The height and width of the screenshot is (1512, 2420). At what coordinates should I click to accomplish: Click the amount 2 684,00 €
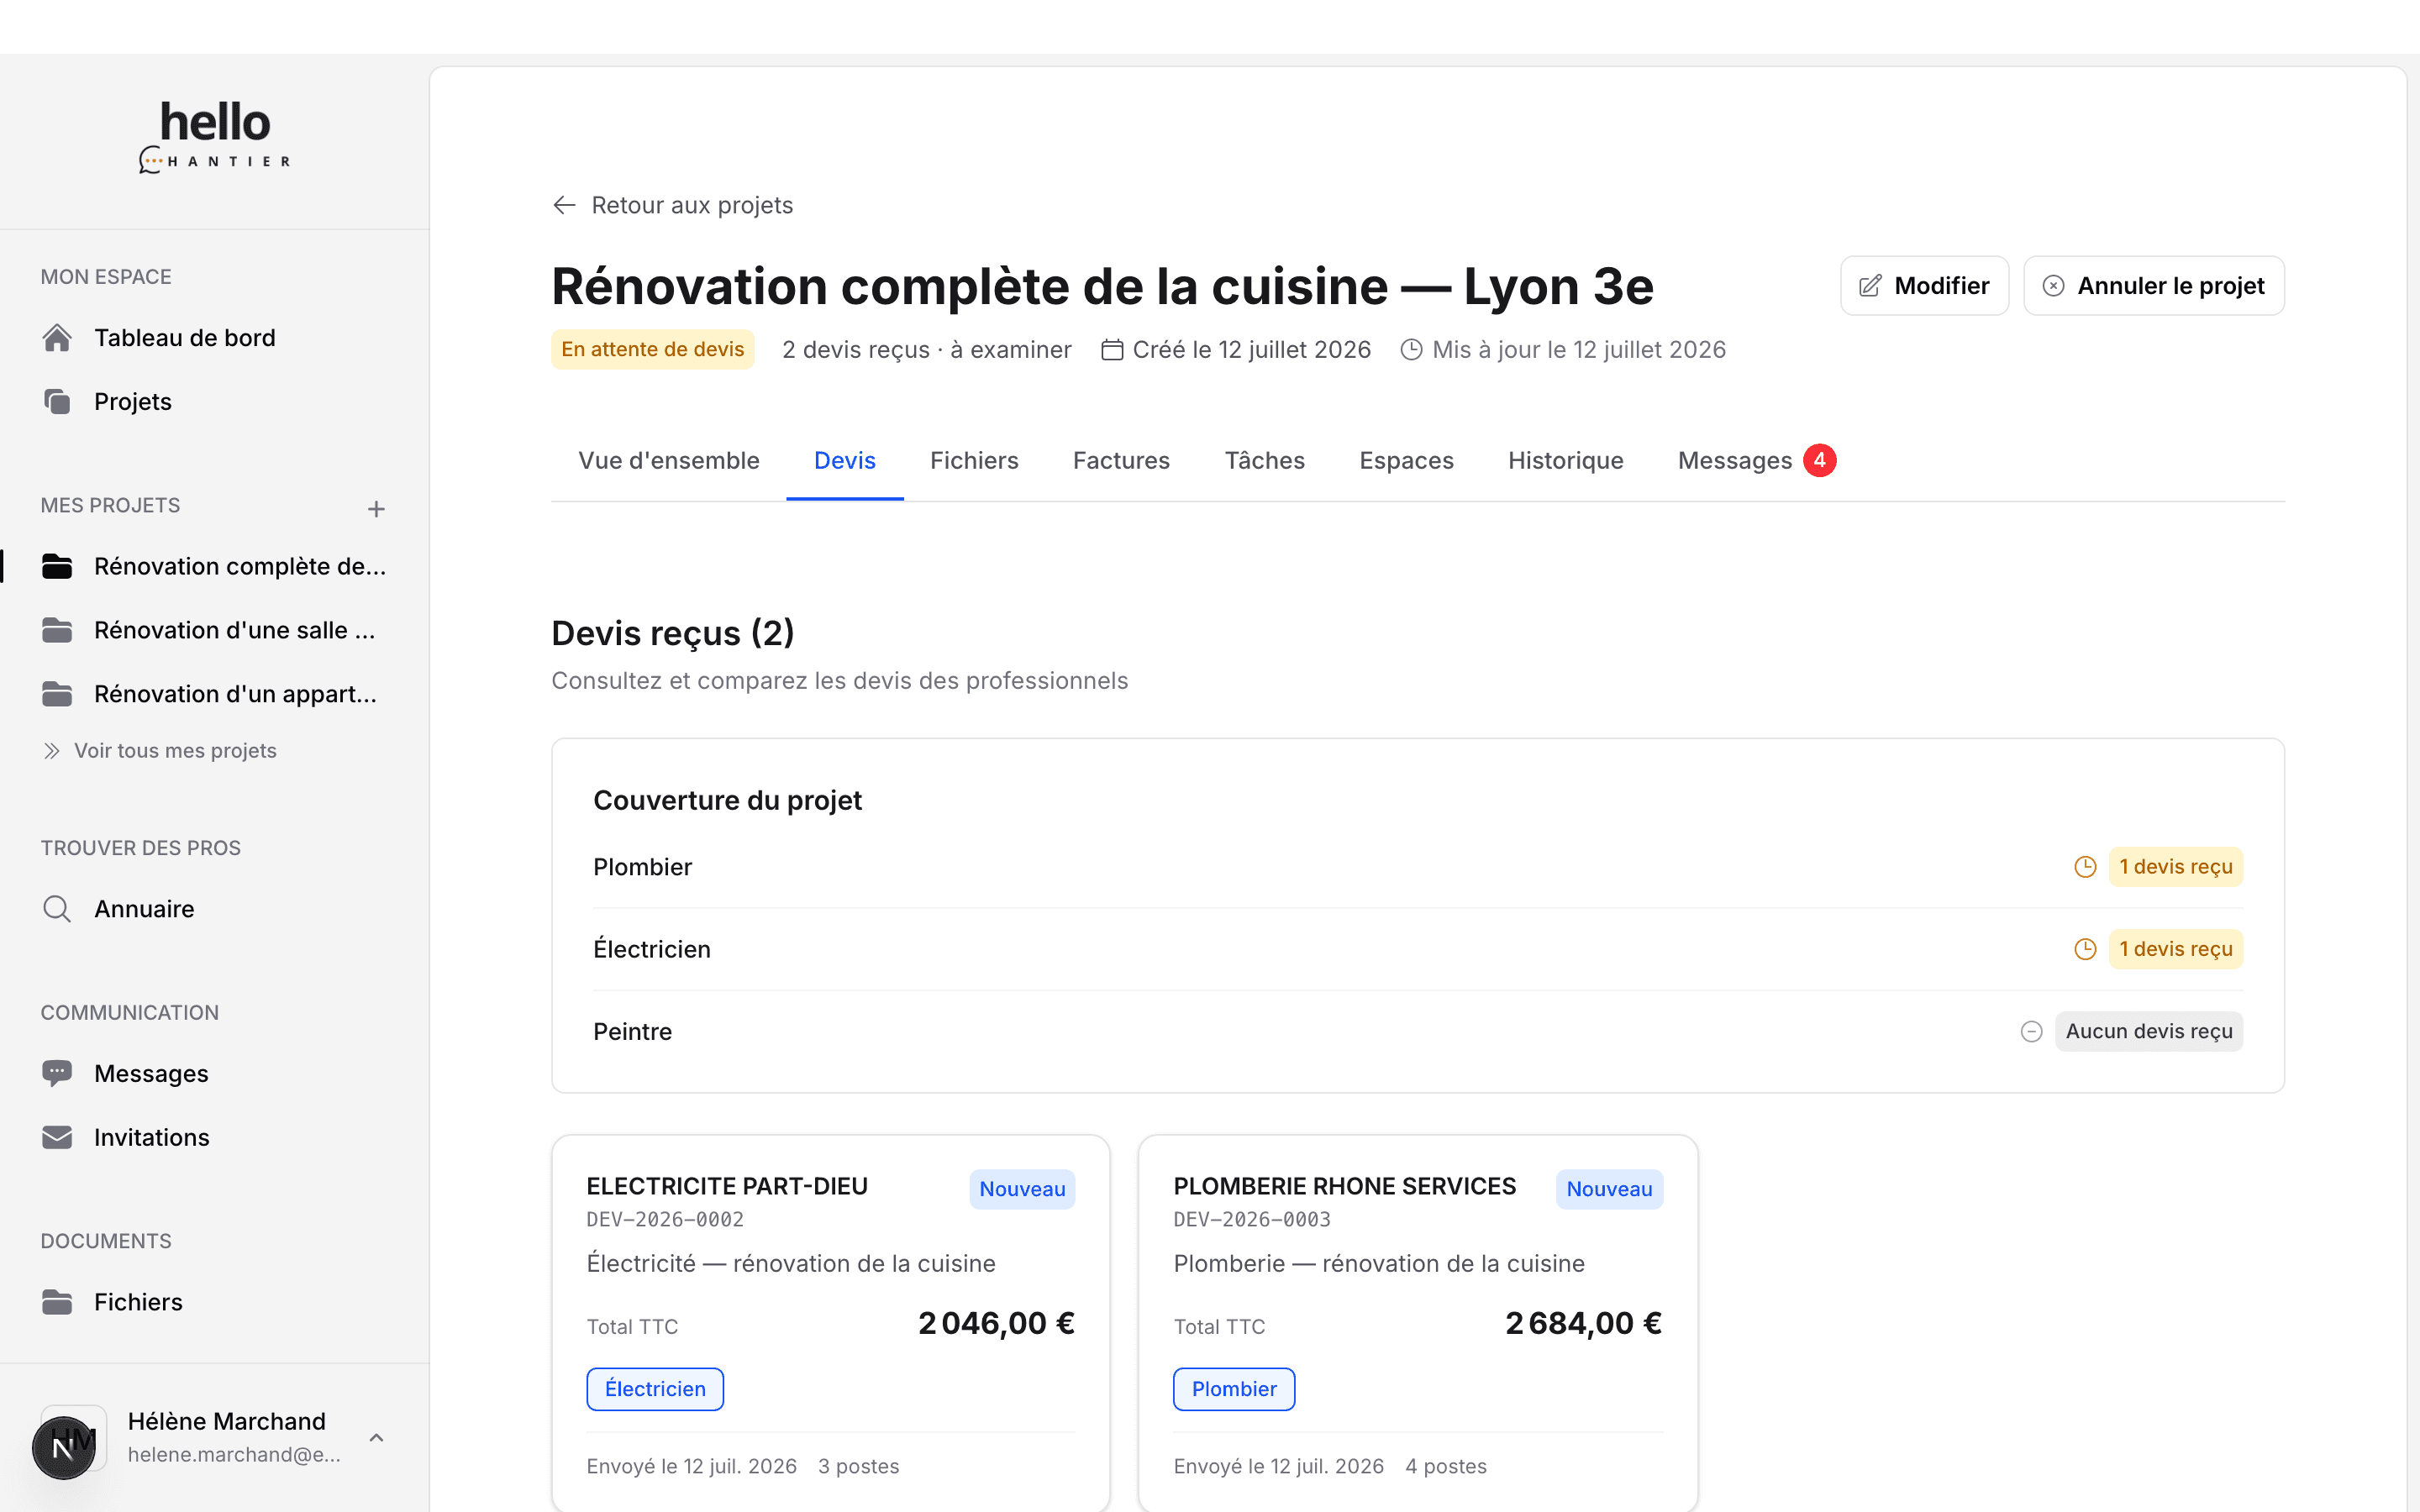(x=1583, y=1323)
